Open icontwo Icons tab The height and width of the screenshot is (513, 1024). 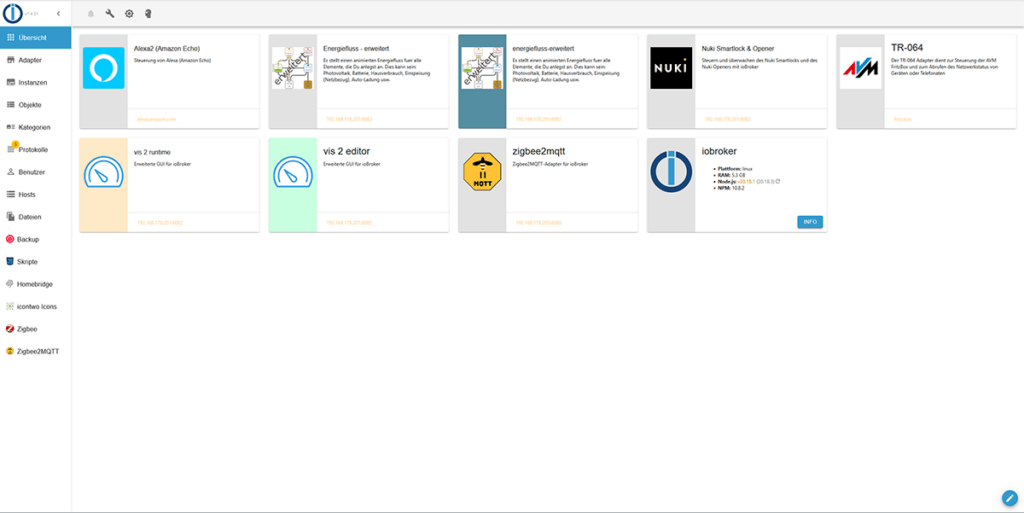(36, 306)
